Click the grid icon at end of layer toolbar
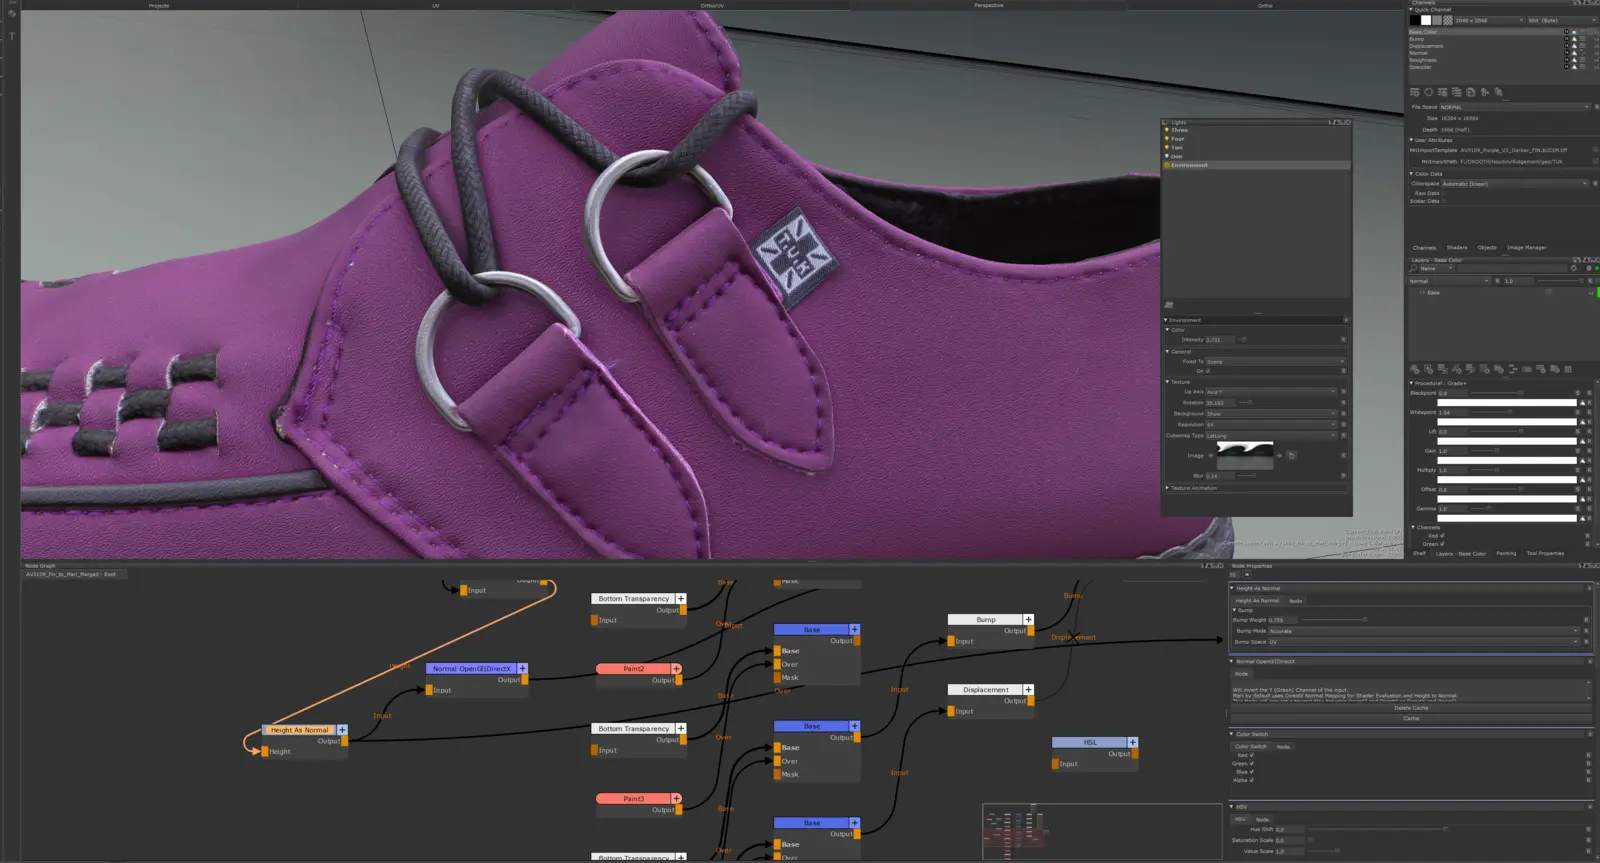The width and height of the screenshot is (1600, 863). [x=1568, y=369]
